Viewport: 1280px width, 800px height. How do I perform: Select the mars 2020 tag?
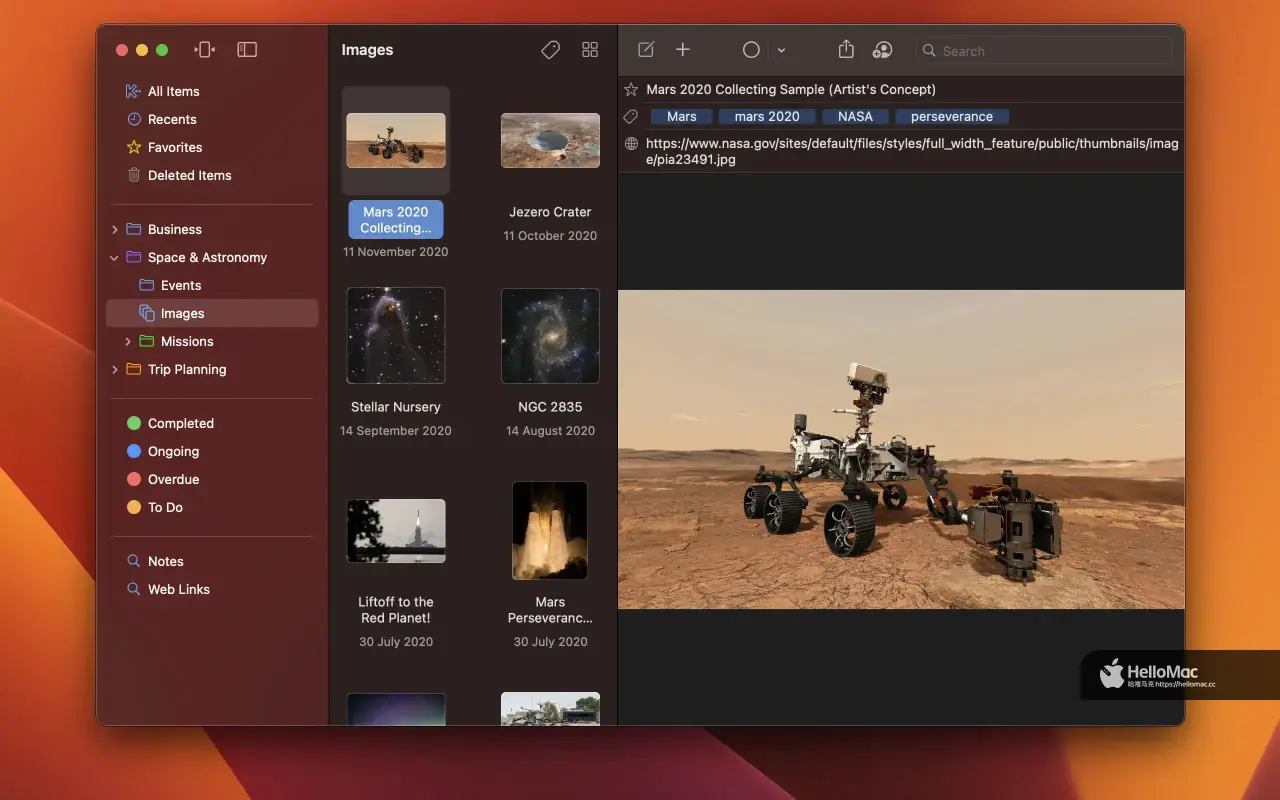tap(767, 117)
